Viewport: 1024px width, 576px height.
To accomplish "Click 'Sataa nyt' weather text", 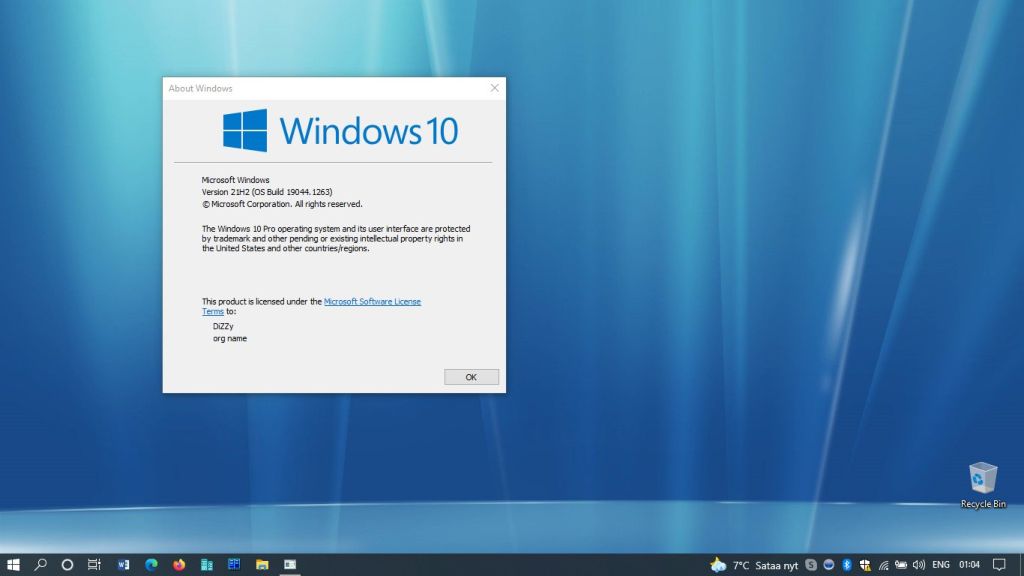I will pyautogui.click(x=776, y=566).
